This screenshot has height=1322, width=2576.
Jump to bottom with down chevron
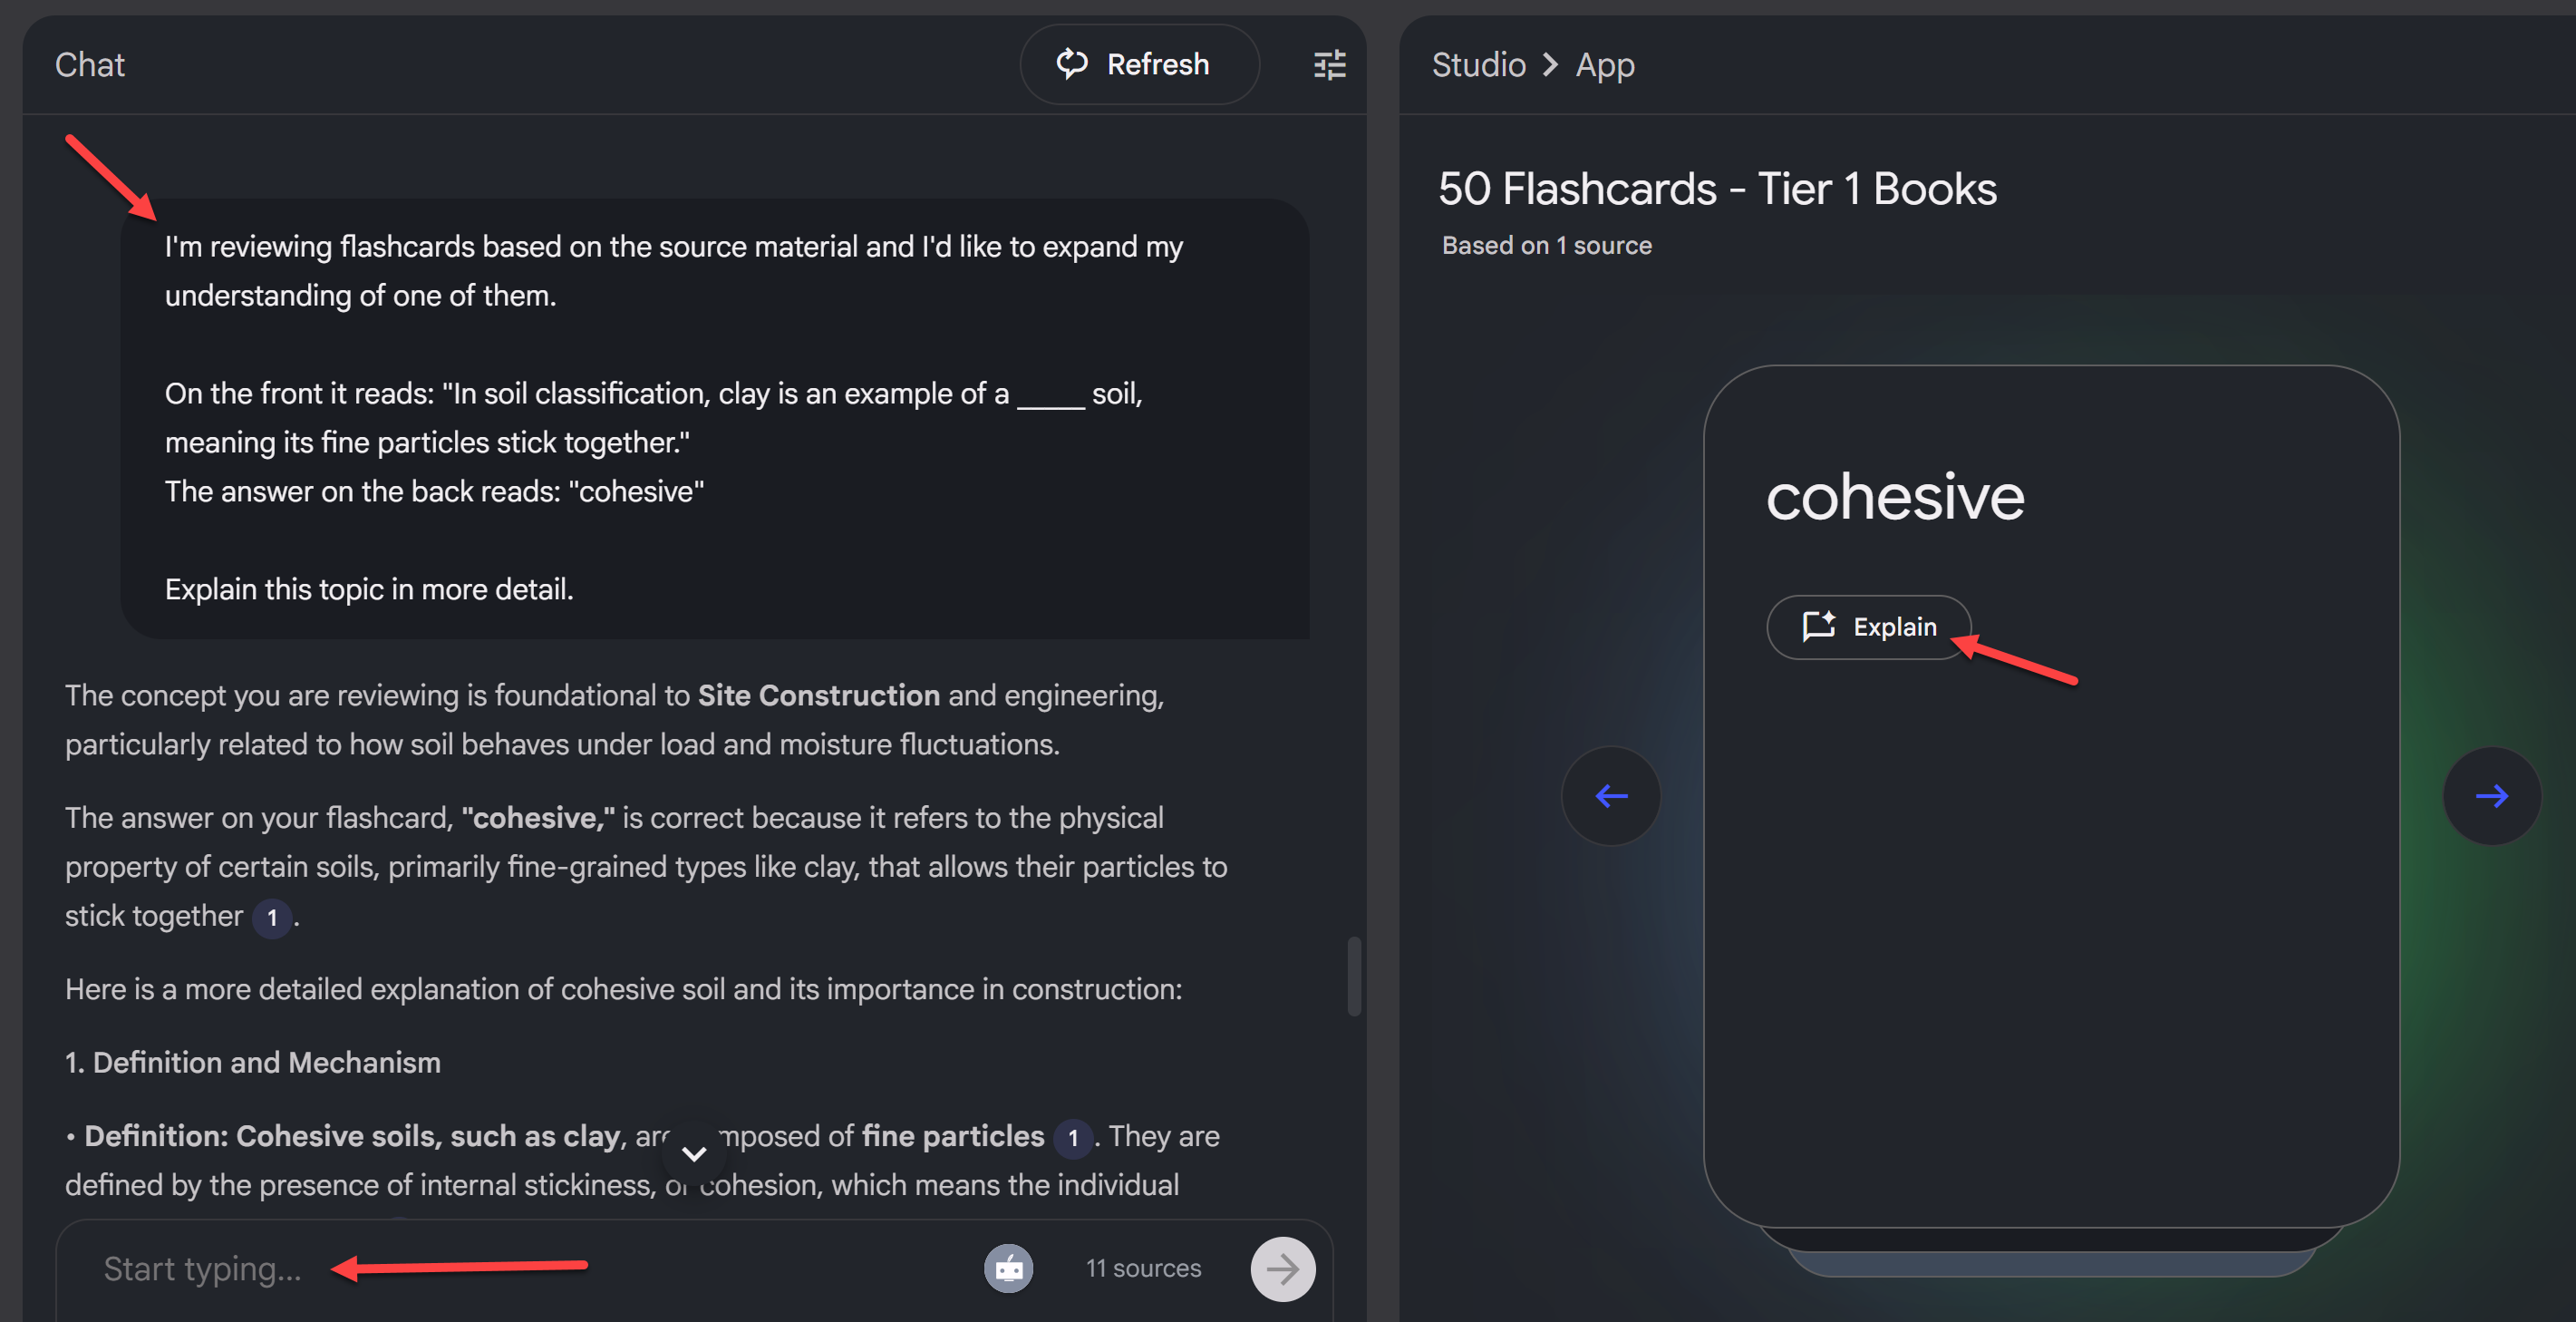click(693, 1153)
